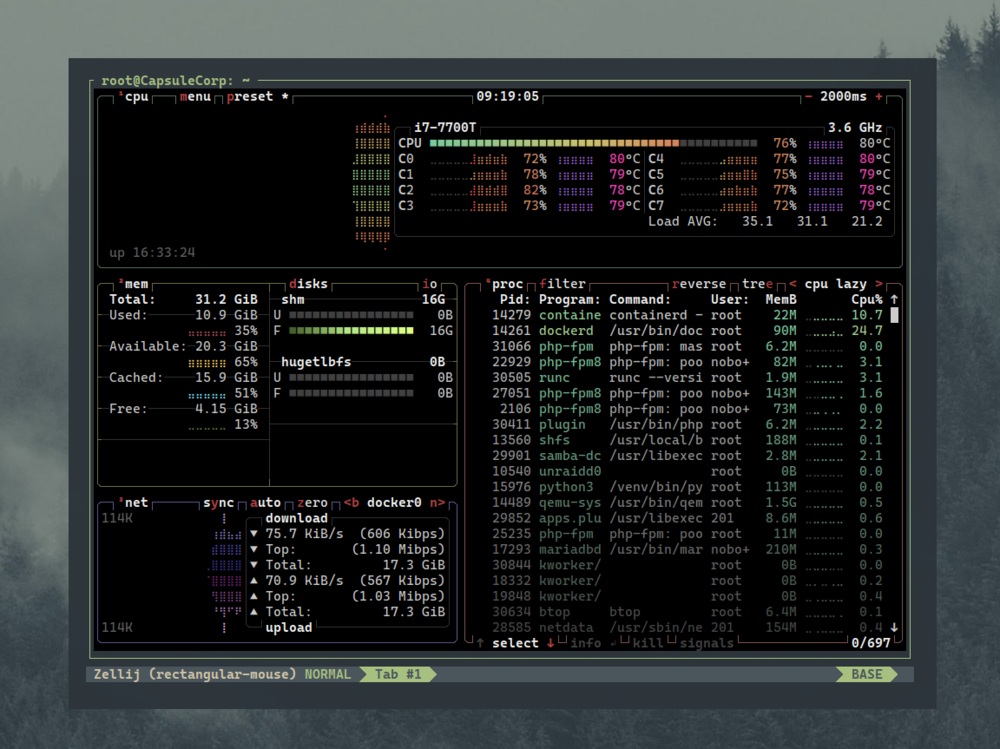Click the hugetlbfs used space bar
Viewport: 1000px width, 749px height.
click(351, 378)
